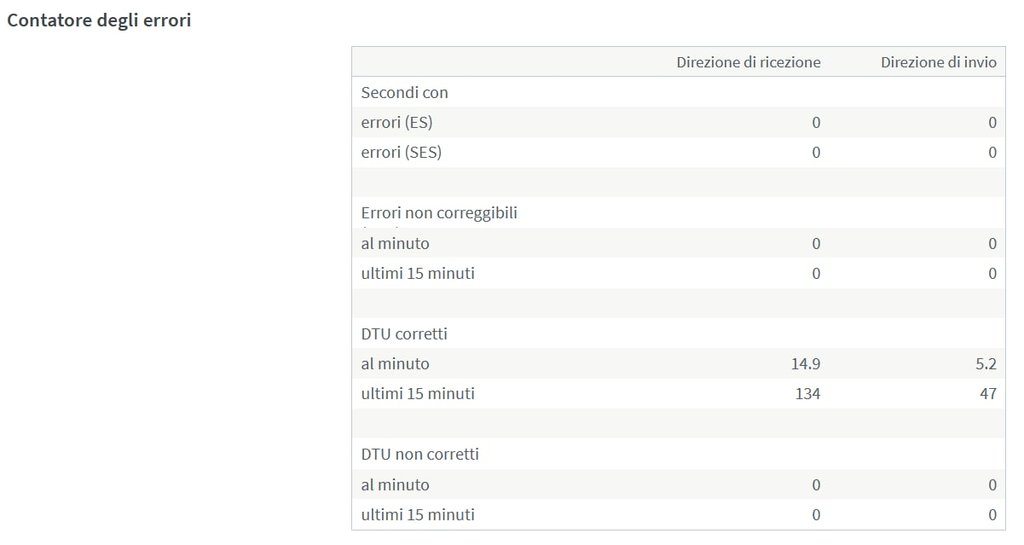Click the "Secondi con" section label

coord(404,92)
